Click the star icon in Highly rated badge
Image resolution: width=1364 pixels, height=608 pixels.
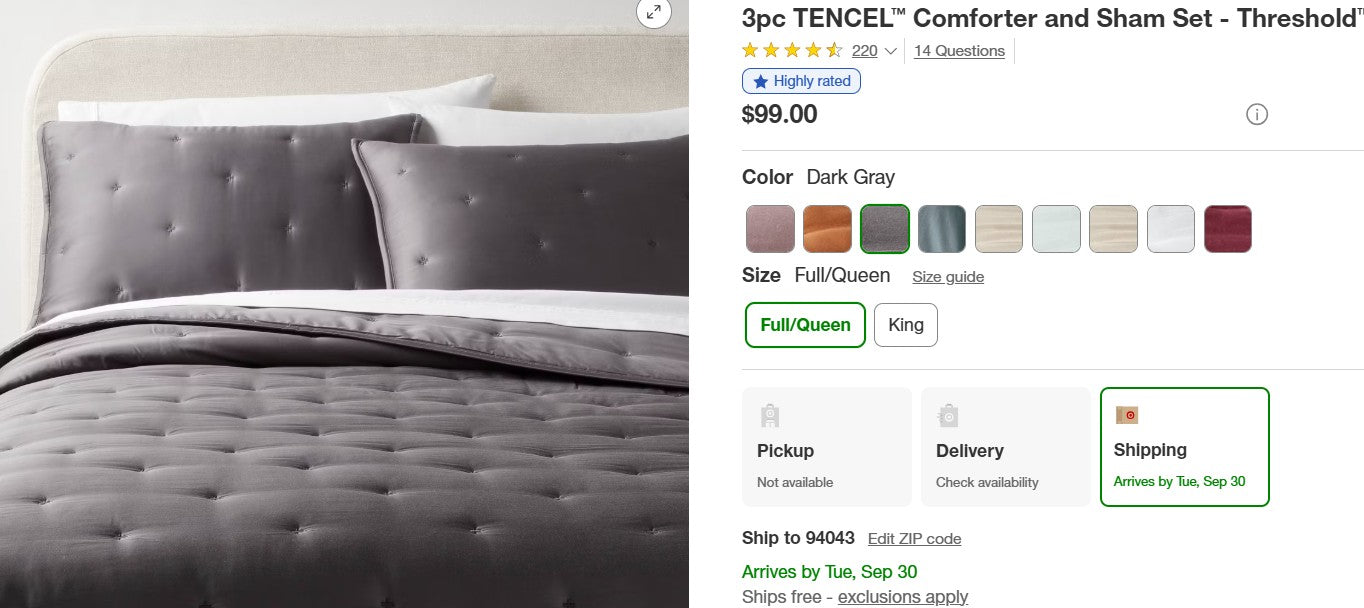760,81
